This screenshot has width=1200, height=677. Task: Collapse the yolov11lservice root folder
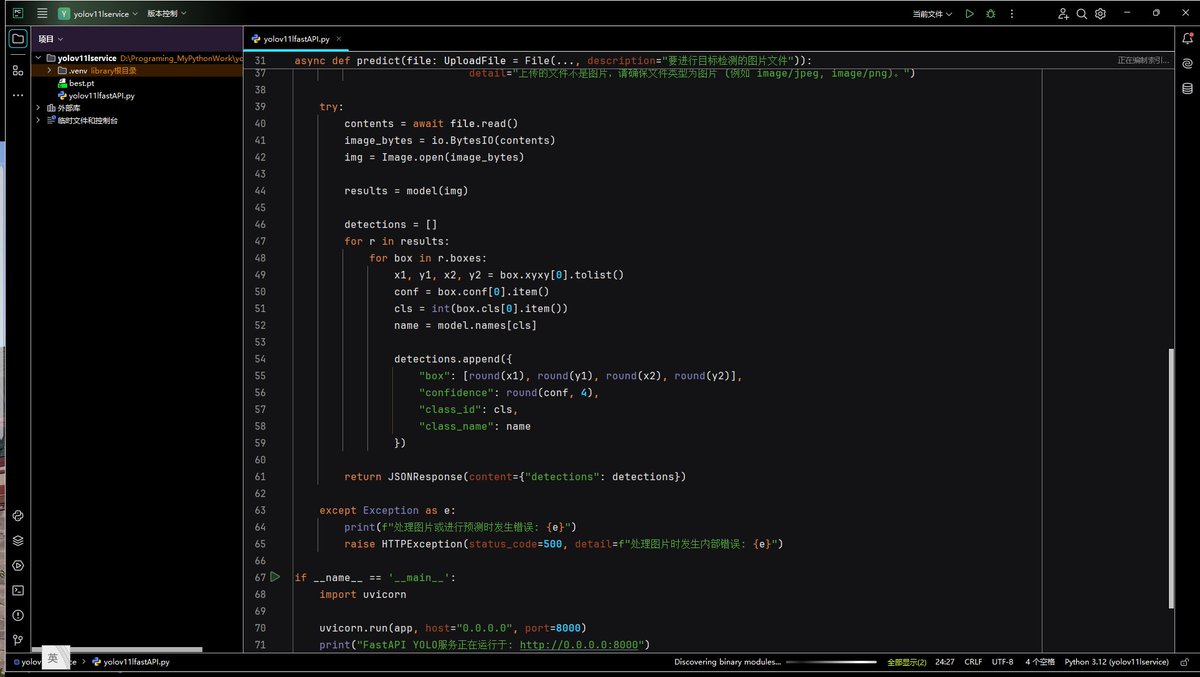[x=40, y=58]
